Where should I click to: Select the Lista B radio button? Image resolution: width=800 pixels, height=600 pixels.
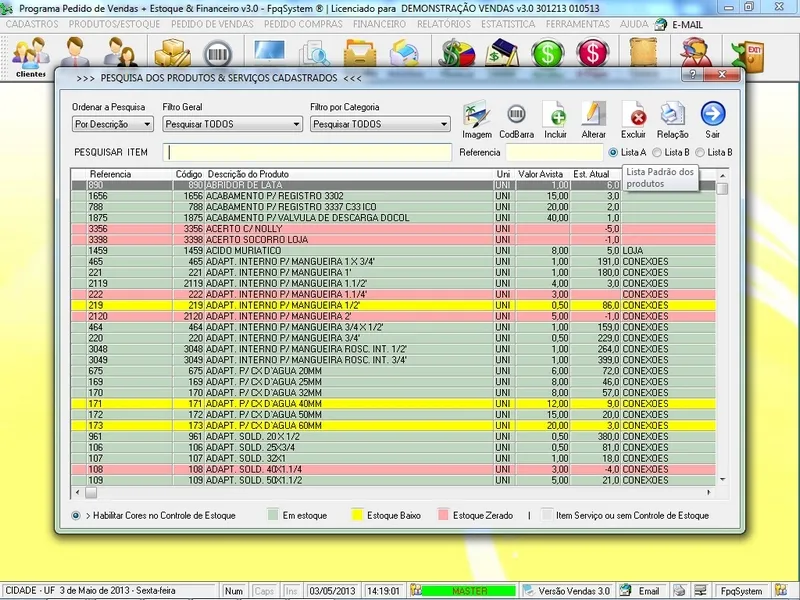(x=657, y=152)
